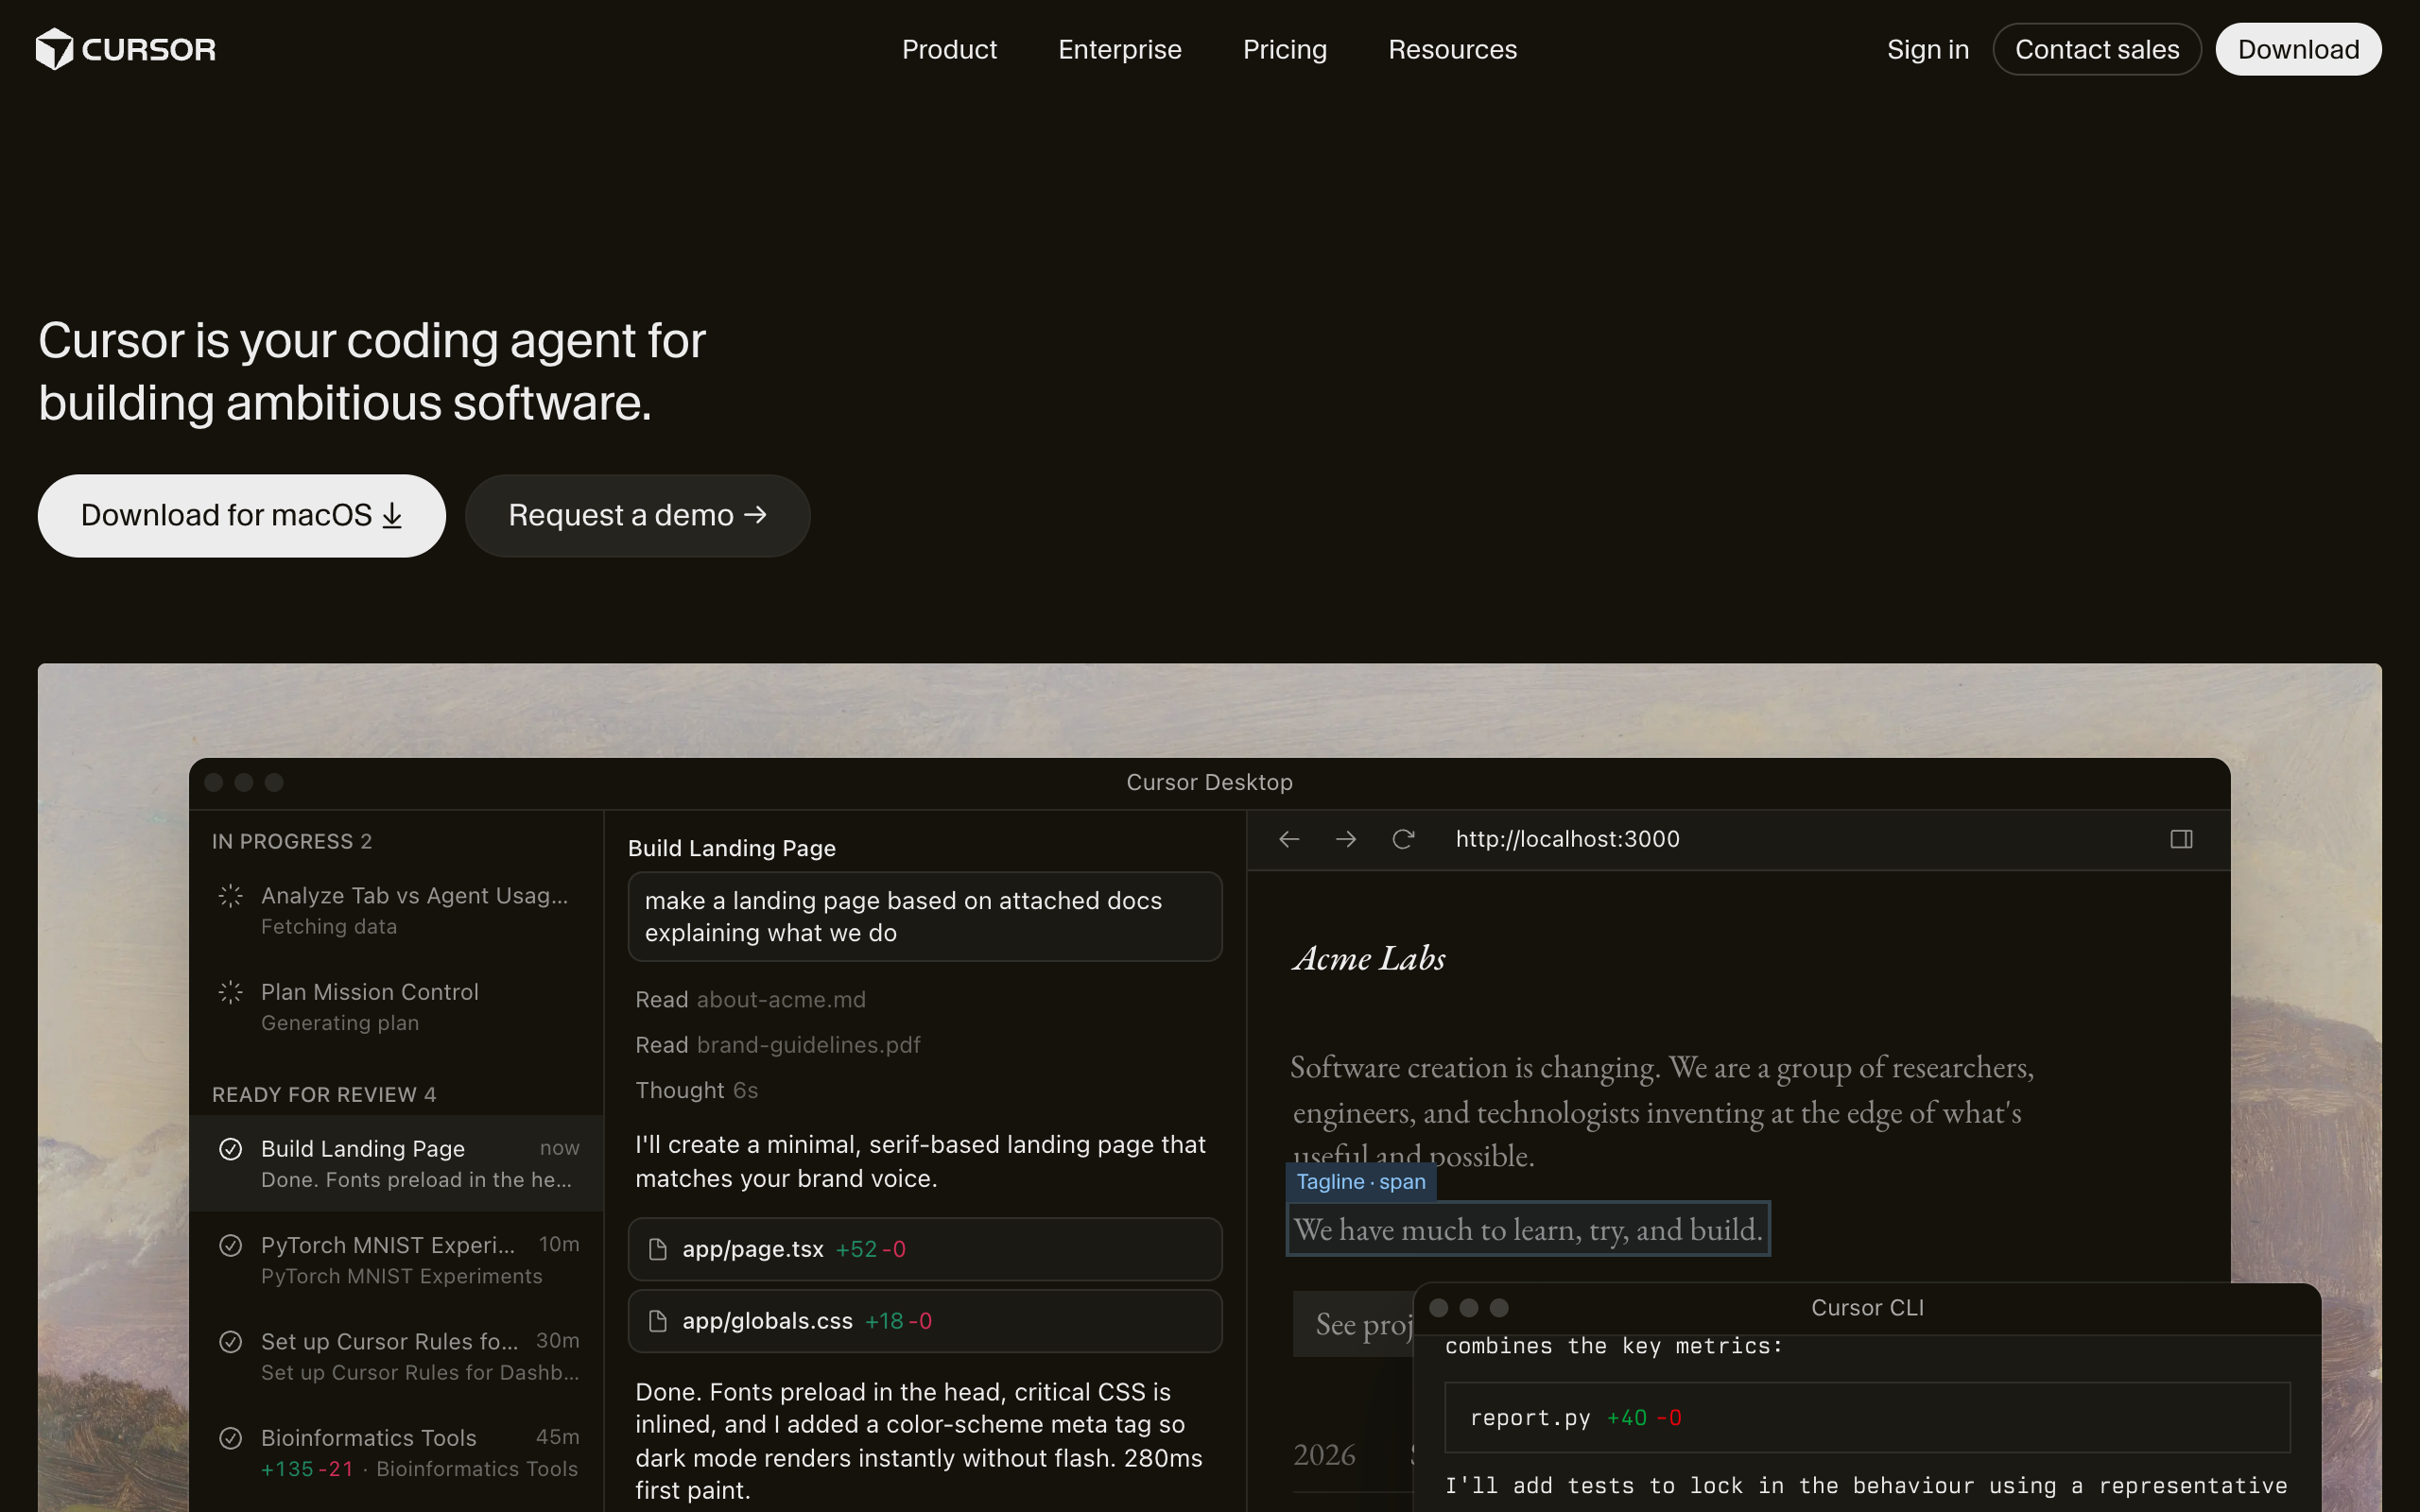Click the Tagline · span label tag

pos(1360,1182)
